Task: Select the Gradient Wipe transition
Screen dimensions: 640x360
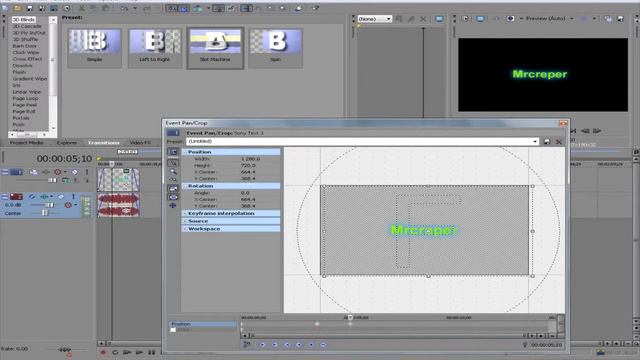Action: tap(29, 79)
